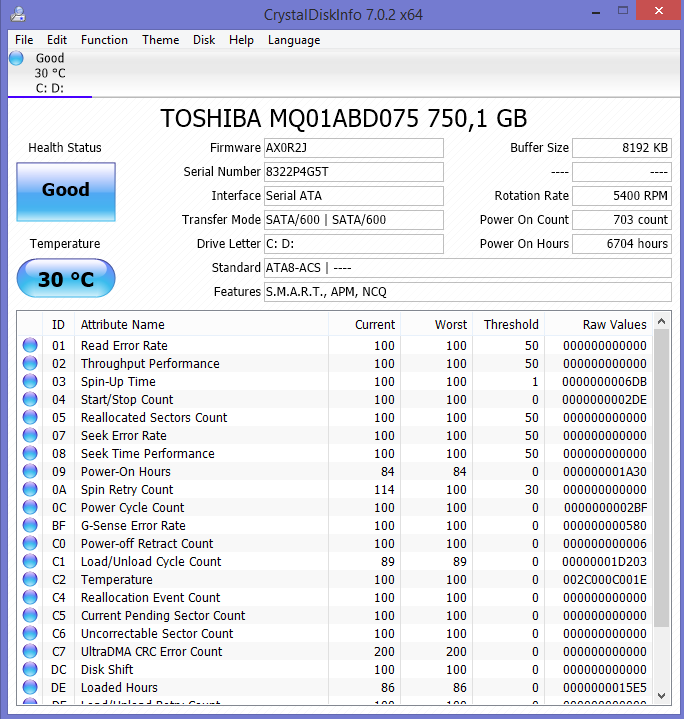Click the Serial Number field 8322P4G5T

pos(354,171)
